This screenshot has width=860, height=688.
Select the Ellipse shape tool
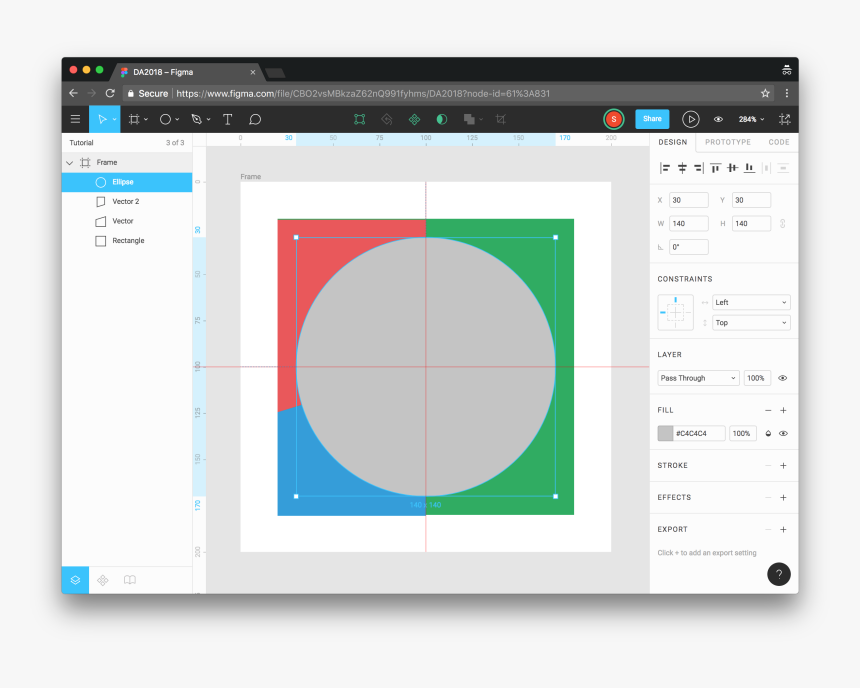click(166, 119)
